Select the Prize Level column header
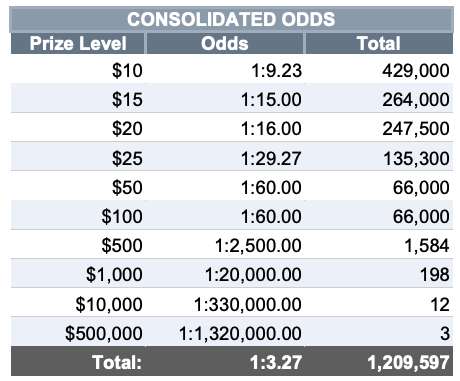This screenshot has height=381, width=460. (x=78, y=43)
